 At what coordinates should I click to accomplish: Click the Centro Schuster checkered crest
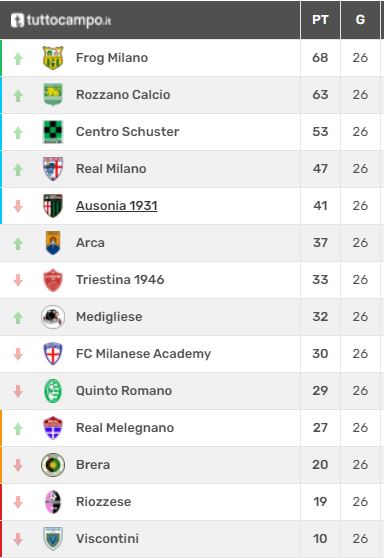53,132
